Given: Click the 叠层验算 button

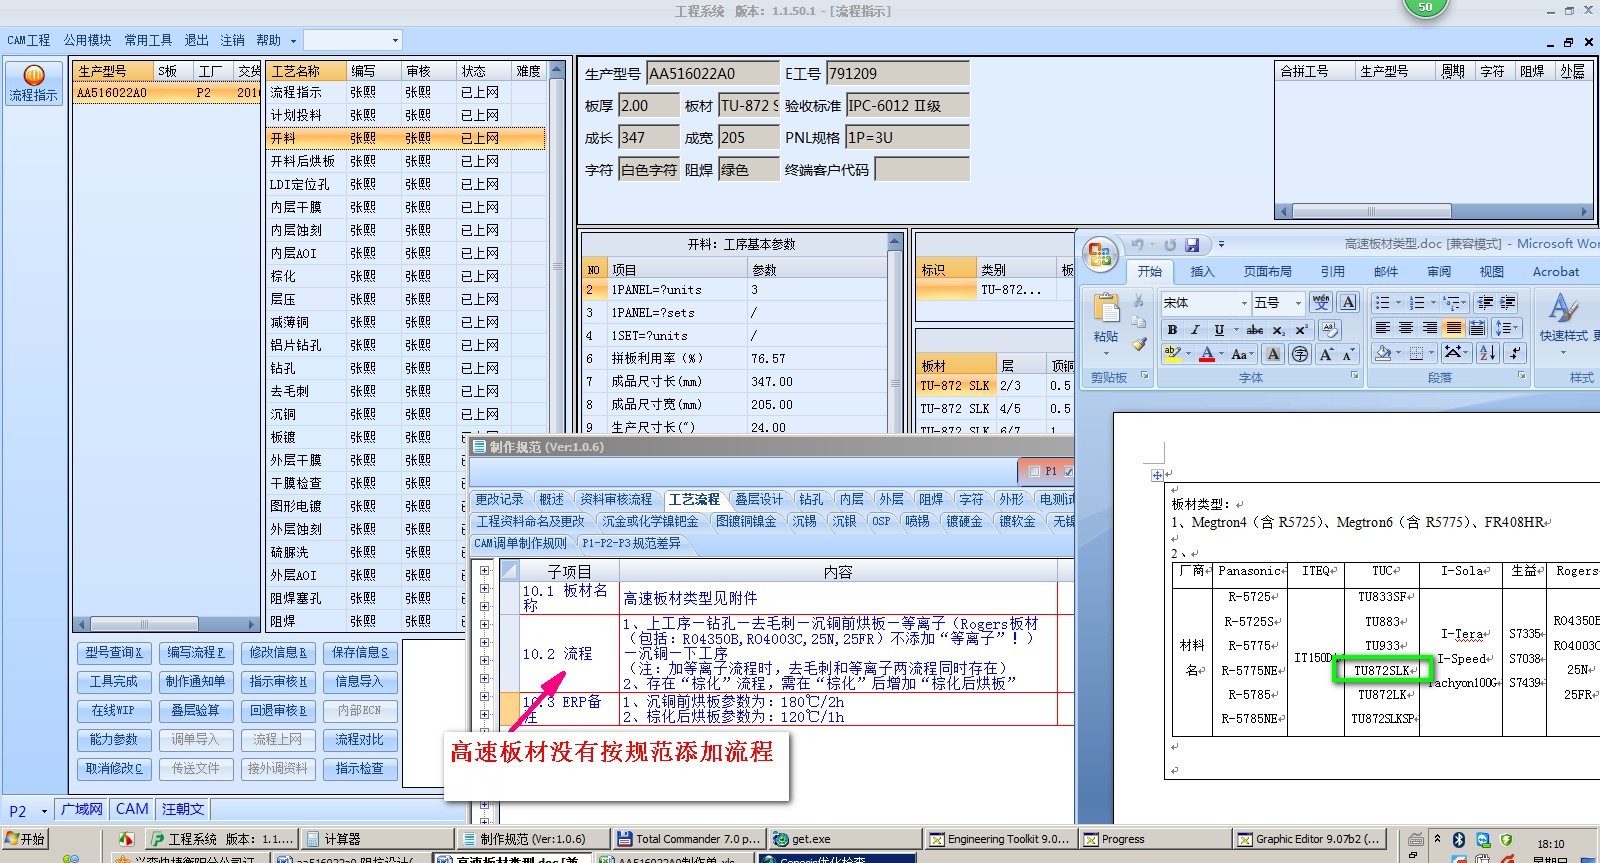Looking at the screenshot, I should 196,710.
